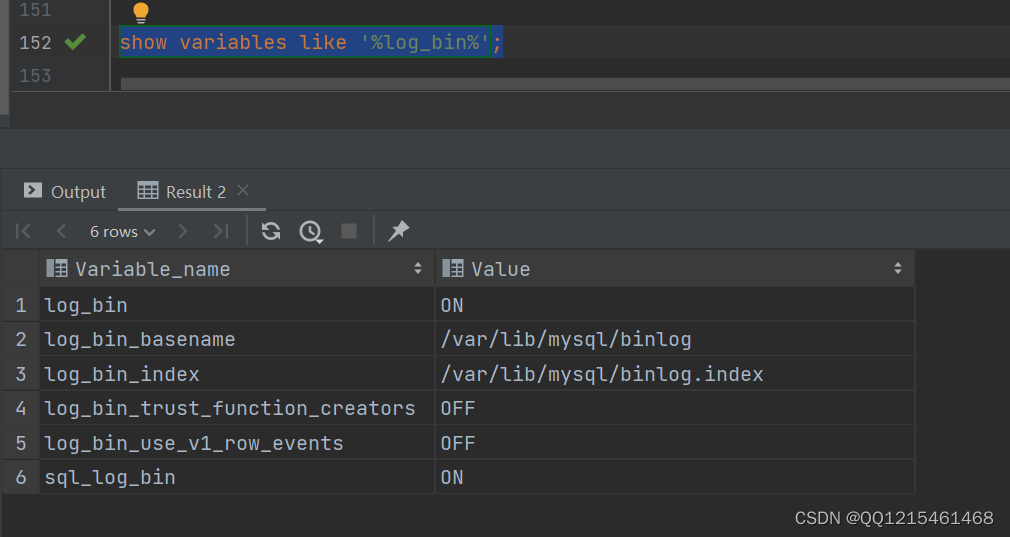Click the yellow intention lightbulb icon
This screenshot has height=537, width=1010.
point(140,12)
